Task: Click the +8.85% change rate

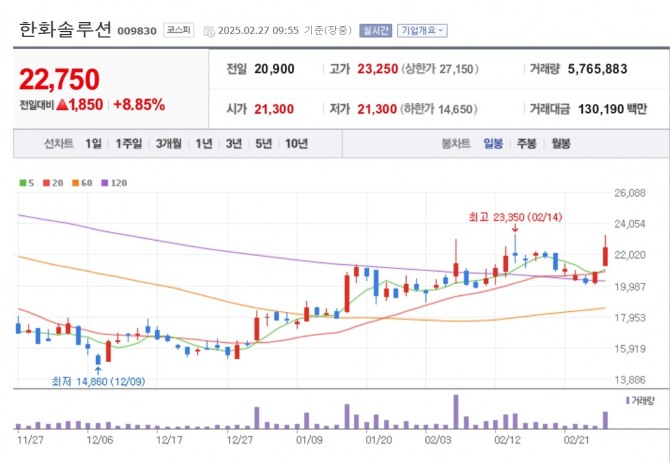Action: click(139, 104)
